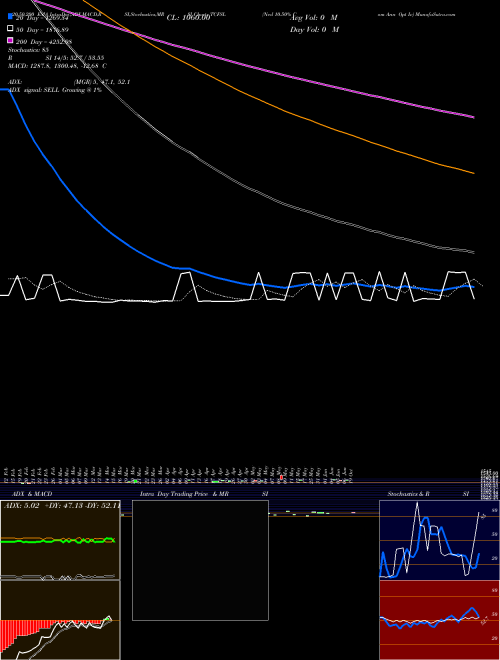Open the empty intraday price chart panel

(200, 560)
